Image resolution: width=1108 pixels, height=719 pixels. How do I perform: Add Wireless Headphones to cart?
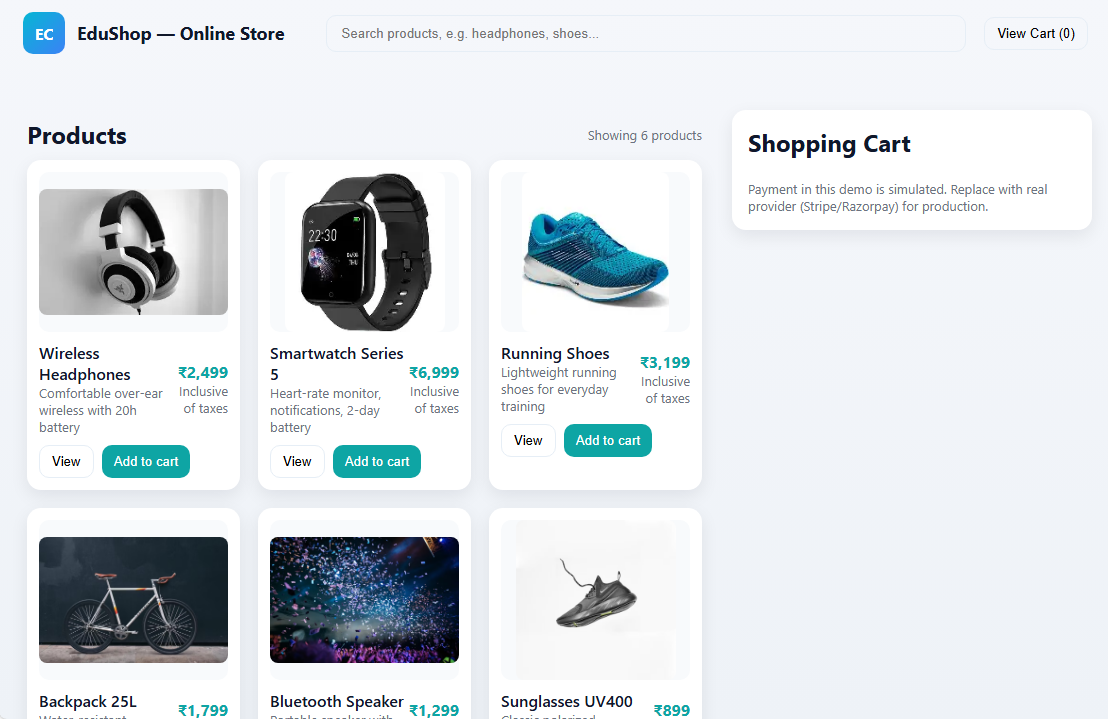click(x=146, y=461)
